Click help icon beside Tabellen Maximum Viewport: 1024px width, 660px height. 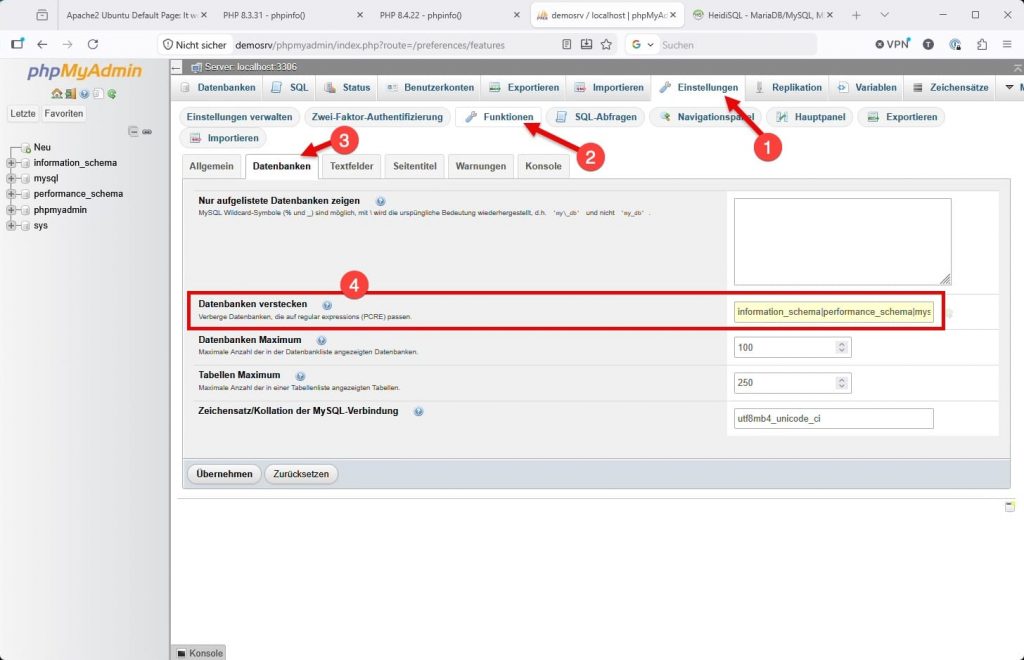[300, 376]
